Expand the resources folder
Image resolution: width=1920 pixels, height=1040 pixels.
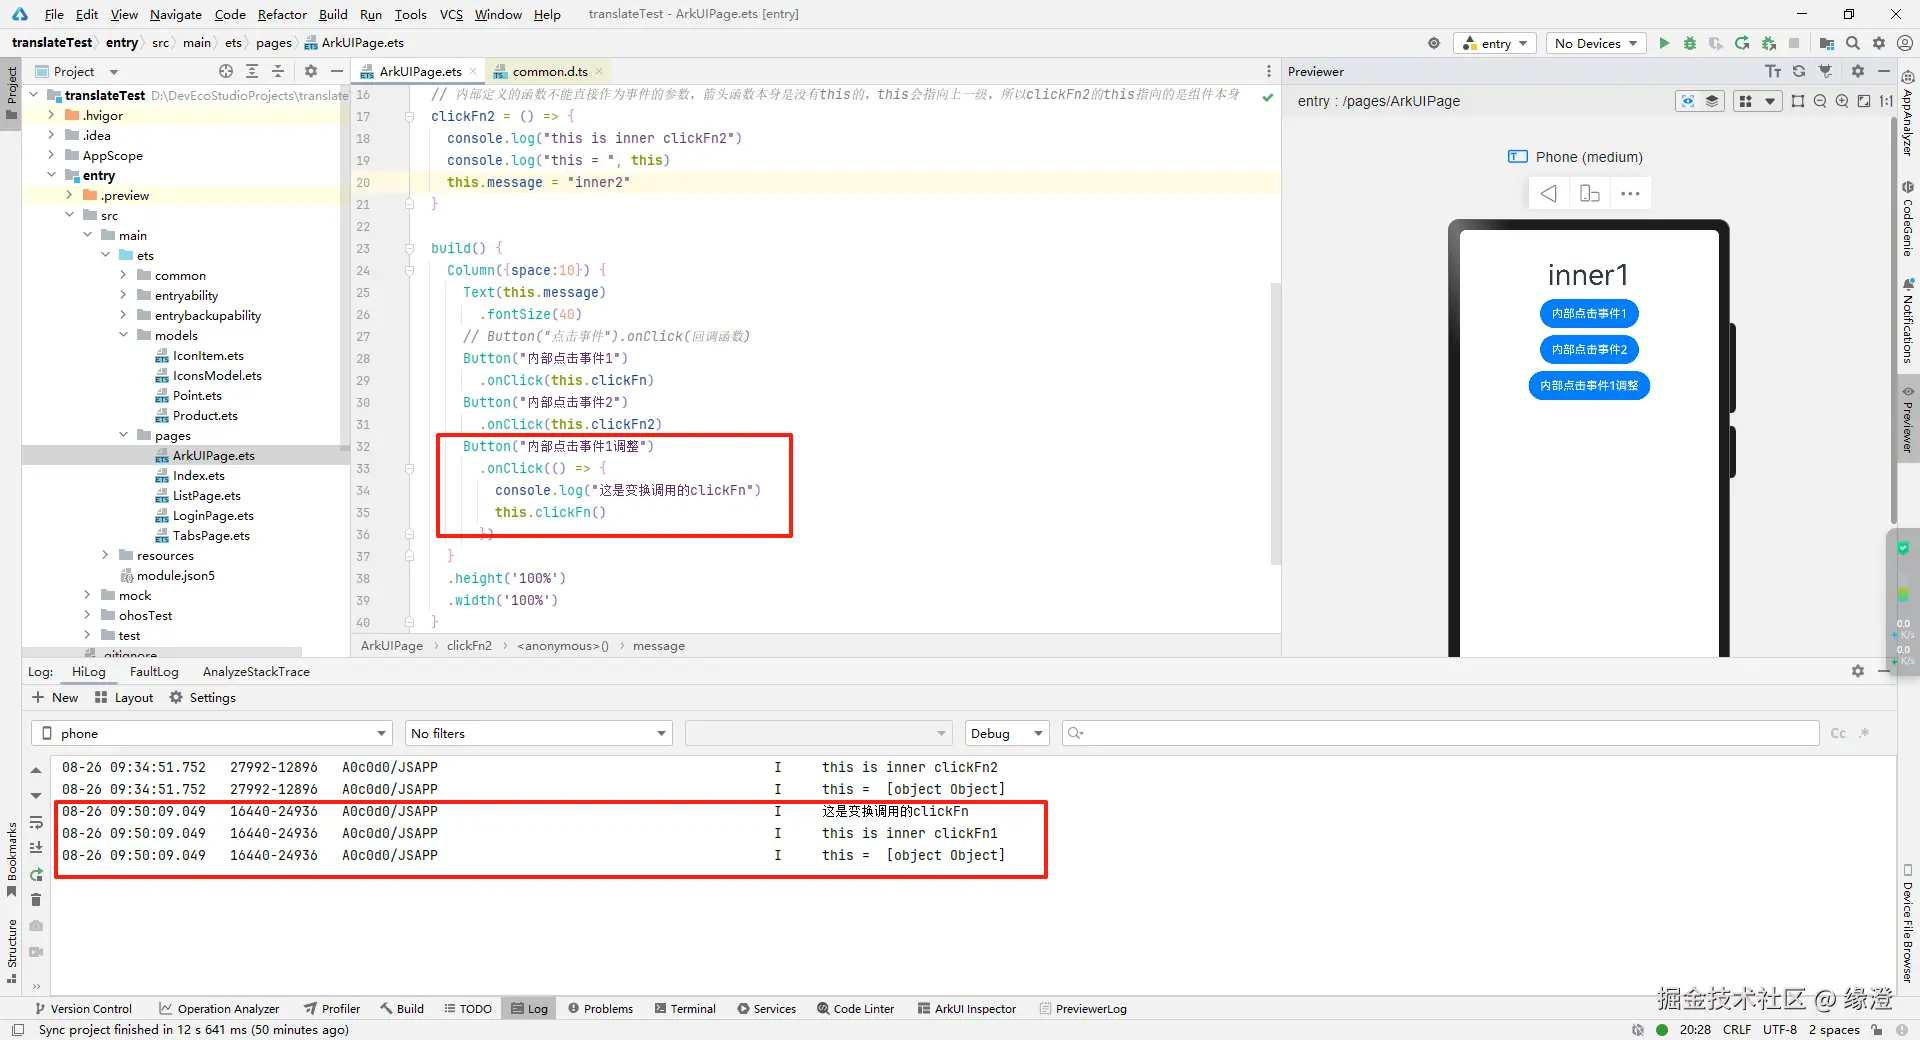click(x=105, y=555)
